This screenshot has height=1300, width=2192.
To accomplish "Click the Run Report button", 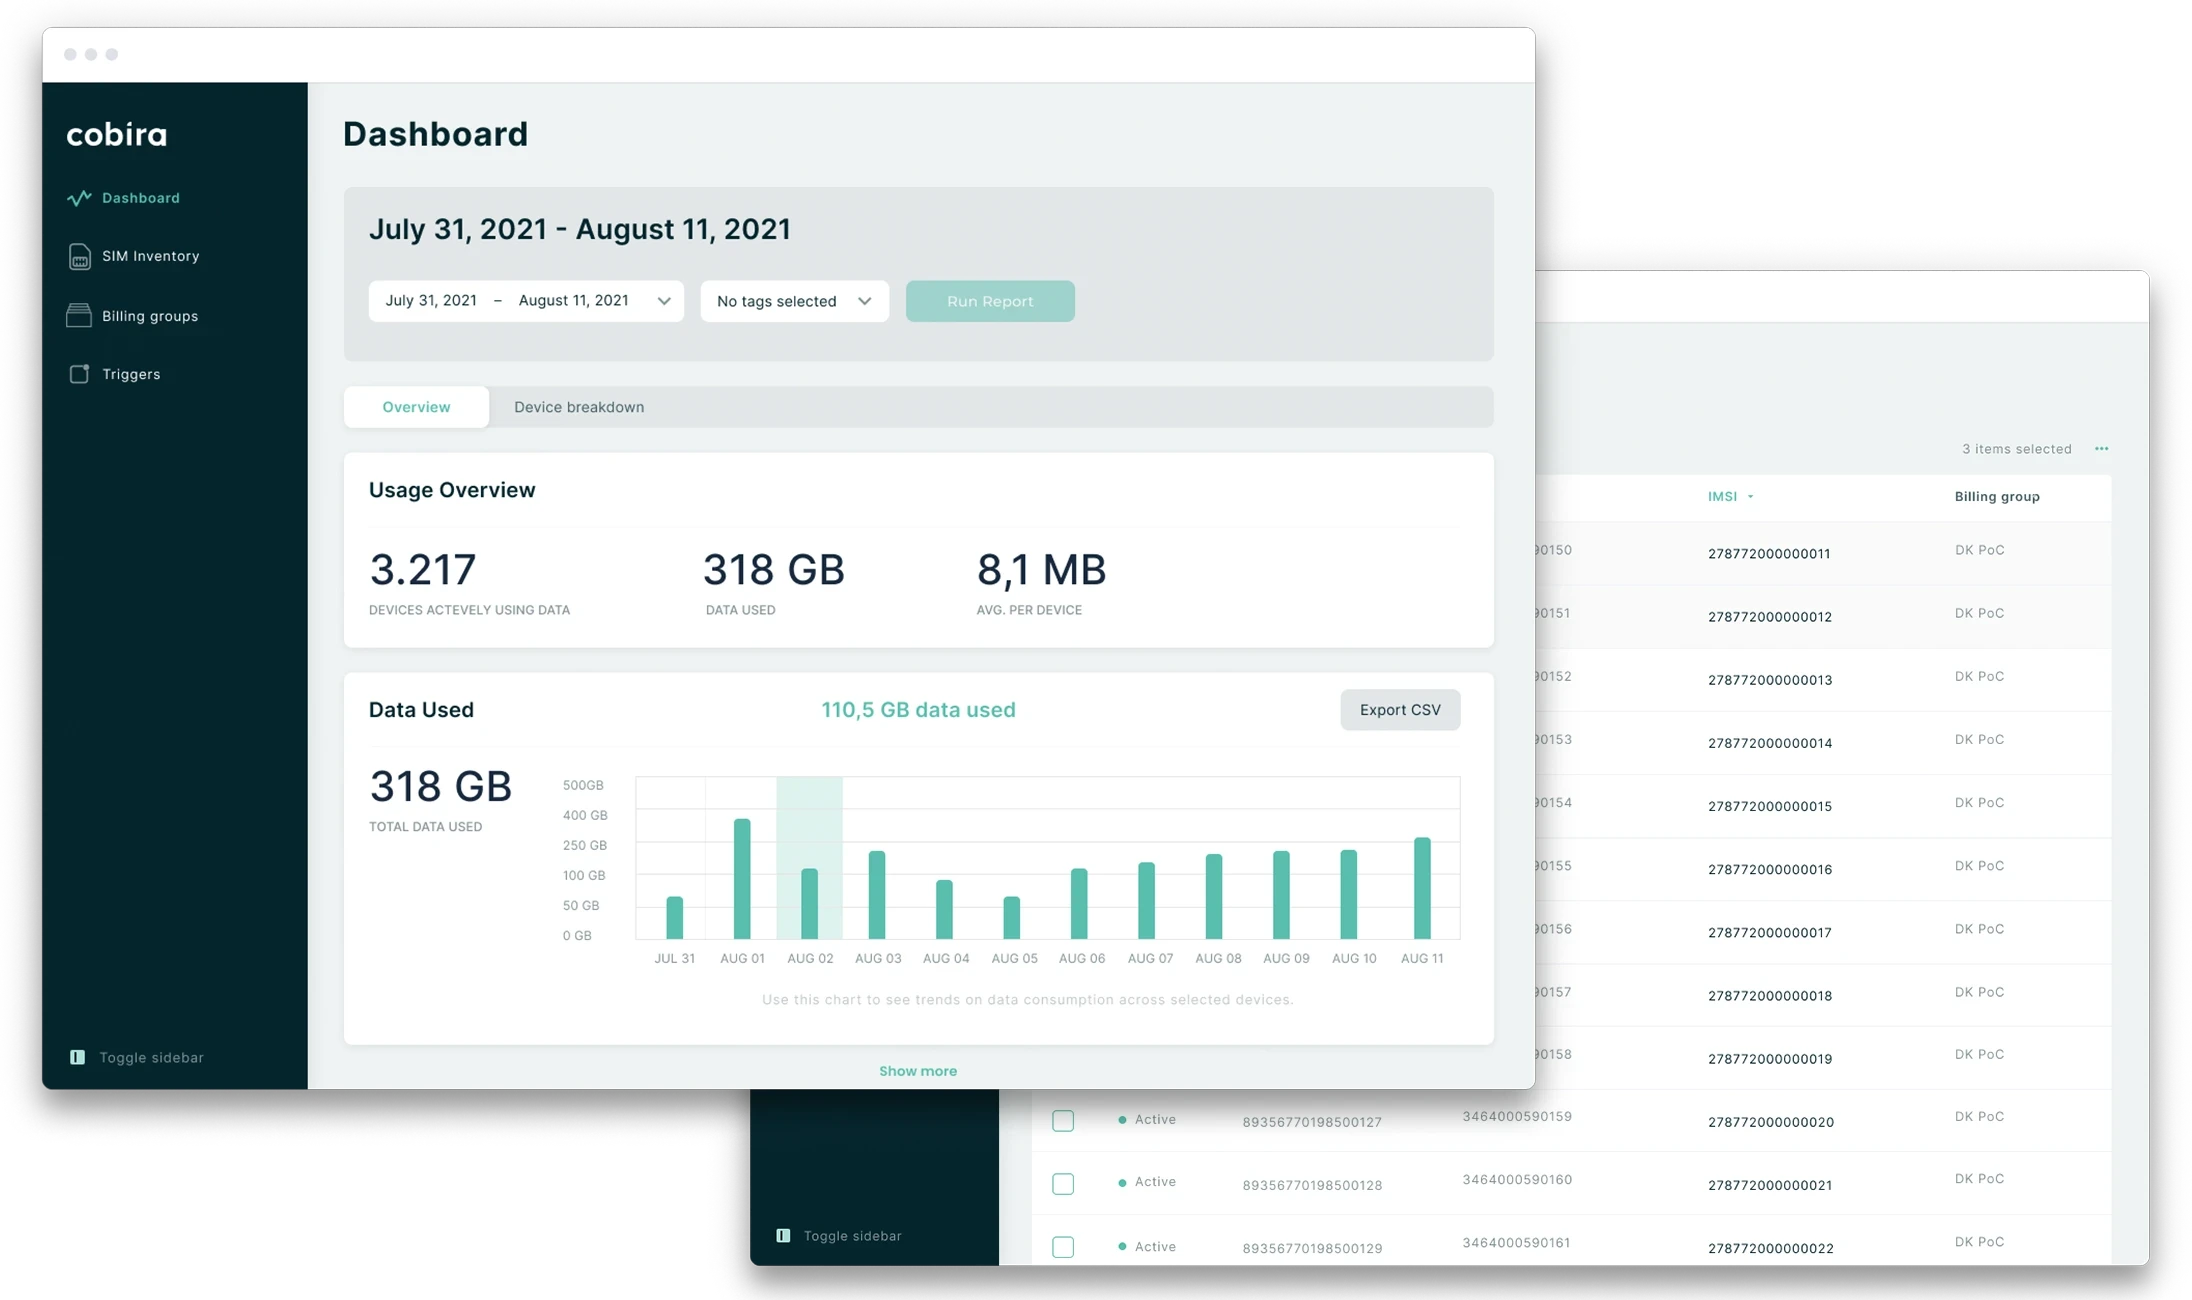I will (990, 301).
